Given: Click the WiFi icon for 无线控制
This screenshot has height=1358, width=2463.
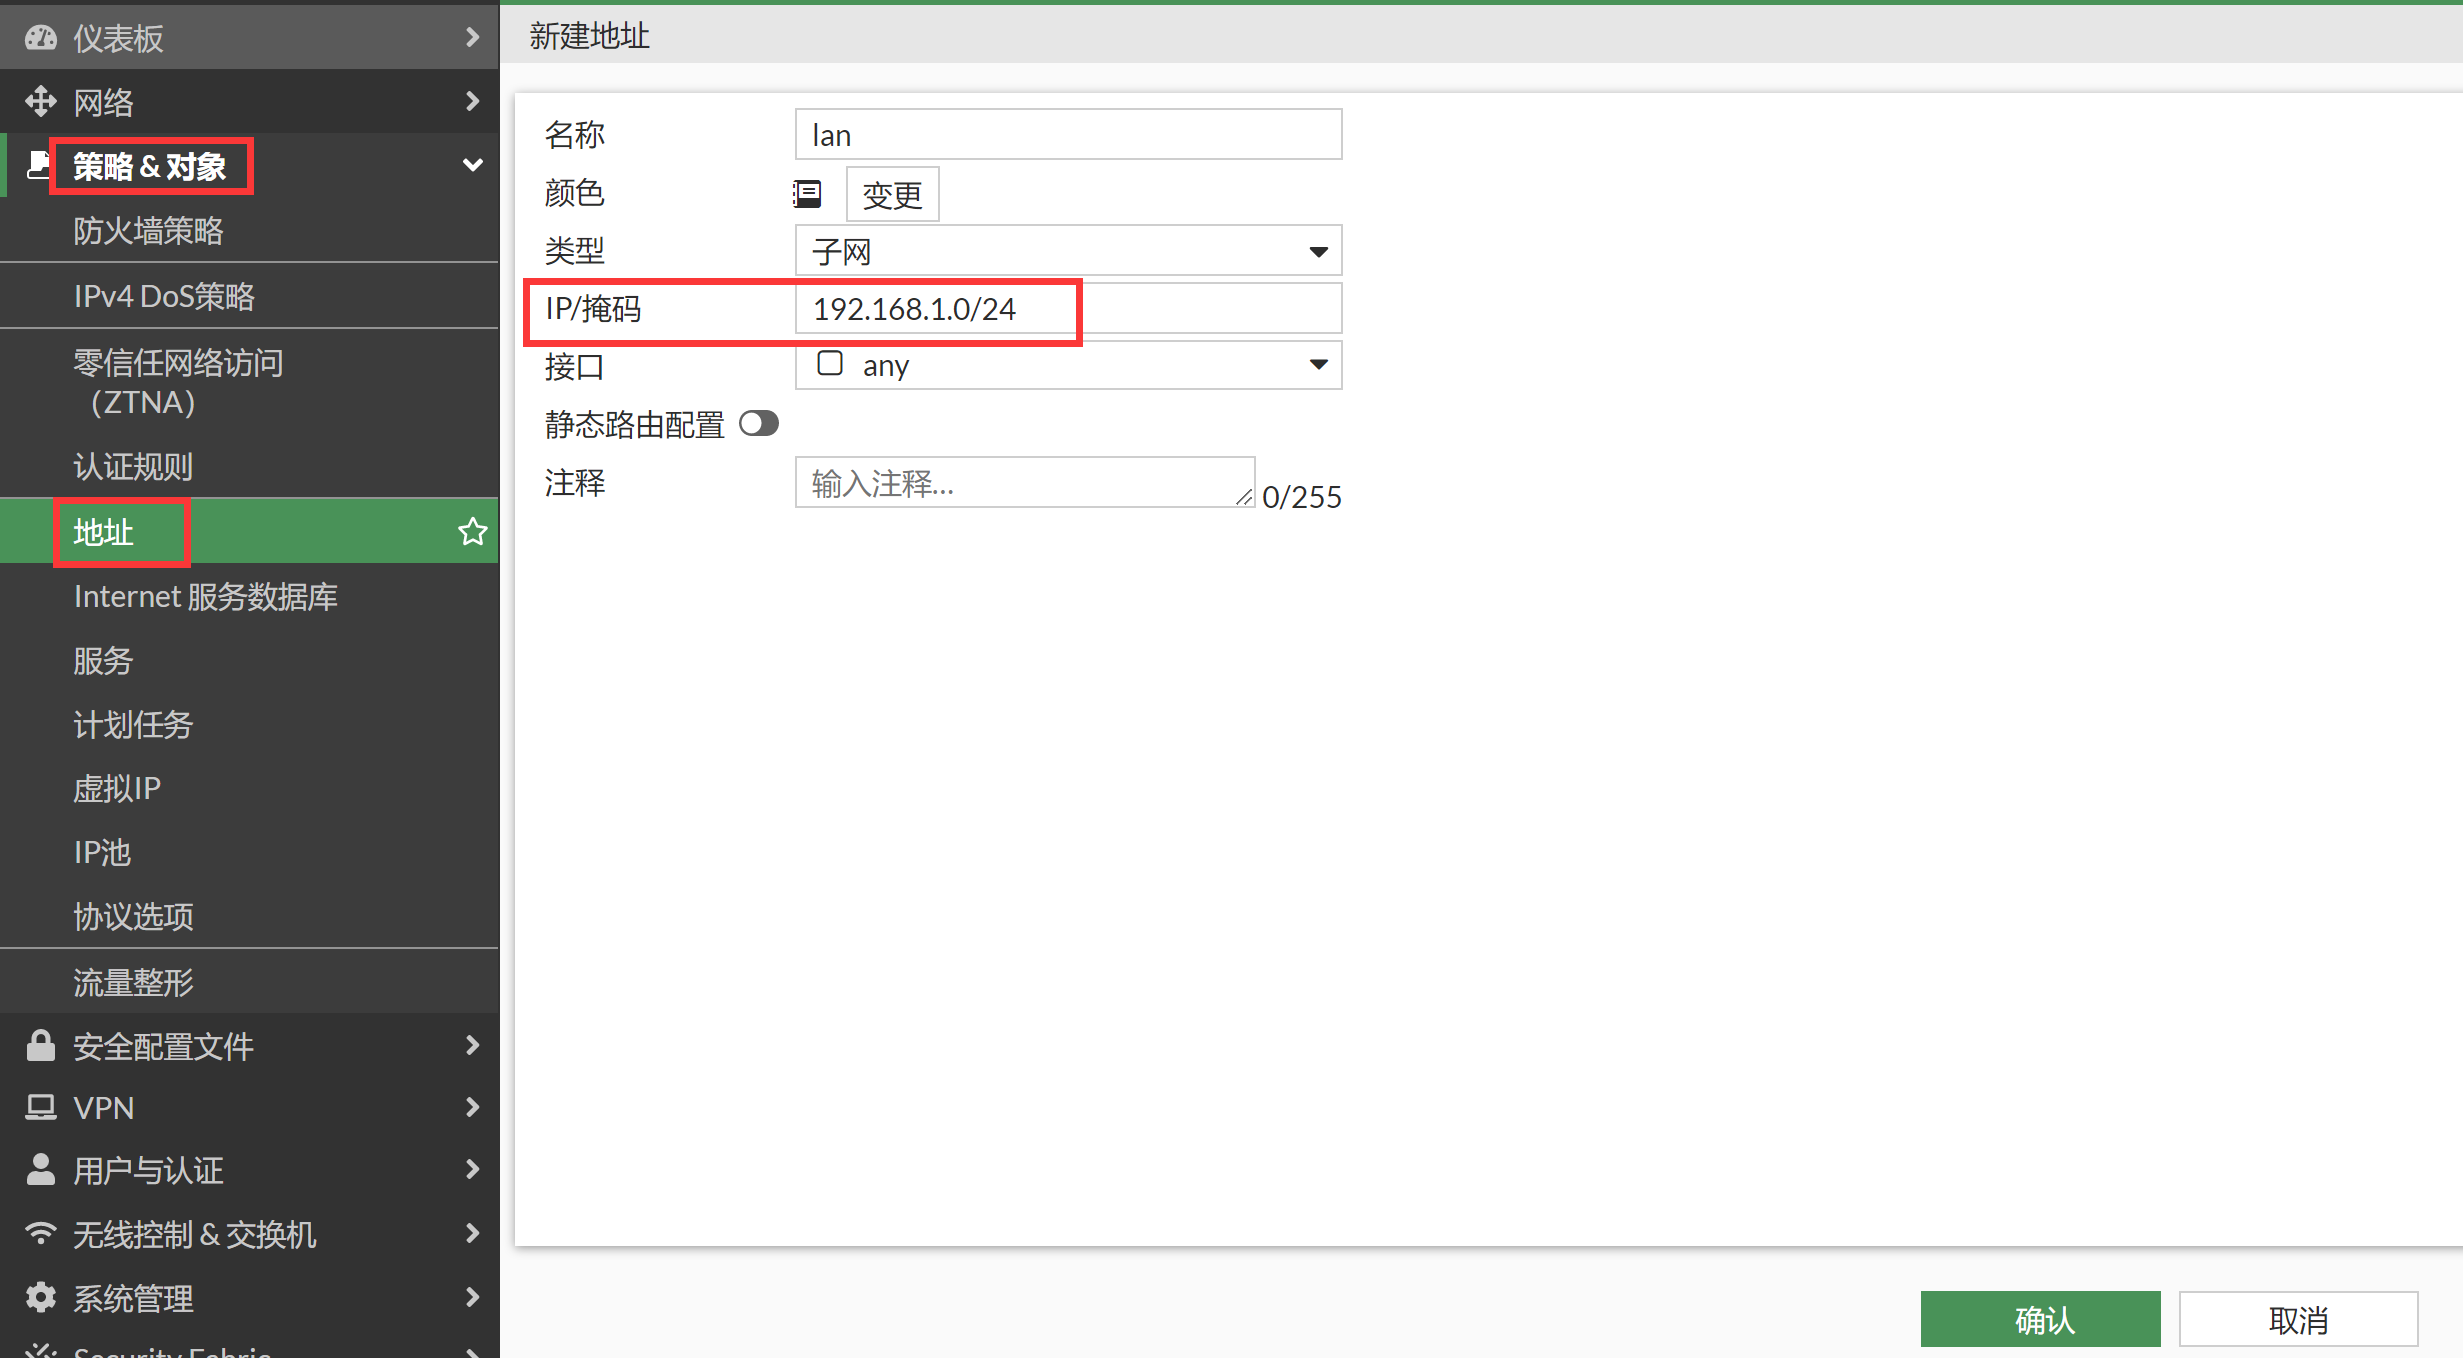Looking at the screenshot, I should point(40,1233).
